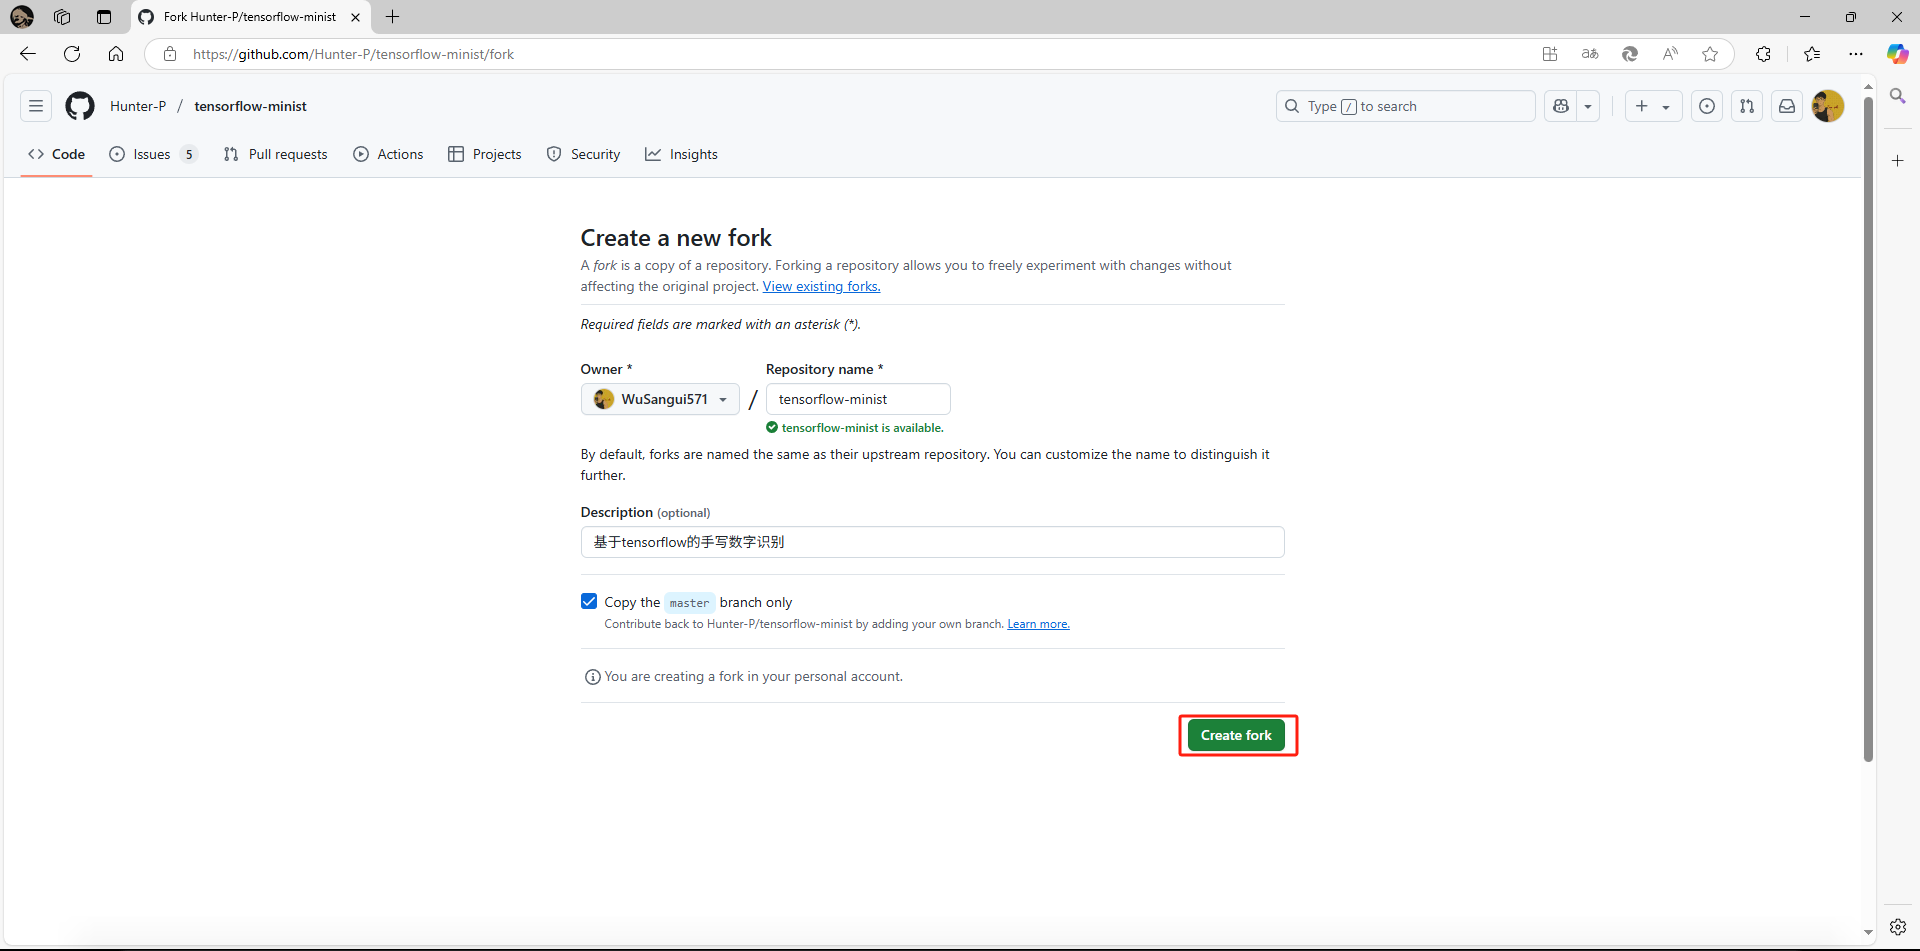
Task: Open the Pull requests tab
Action: pos(276,154)
